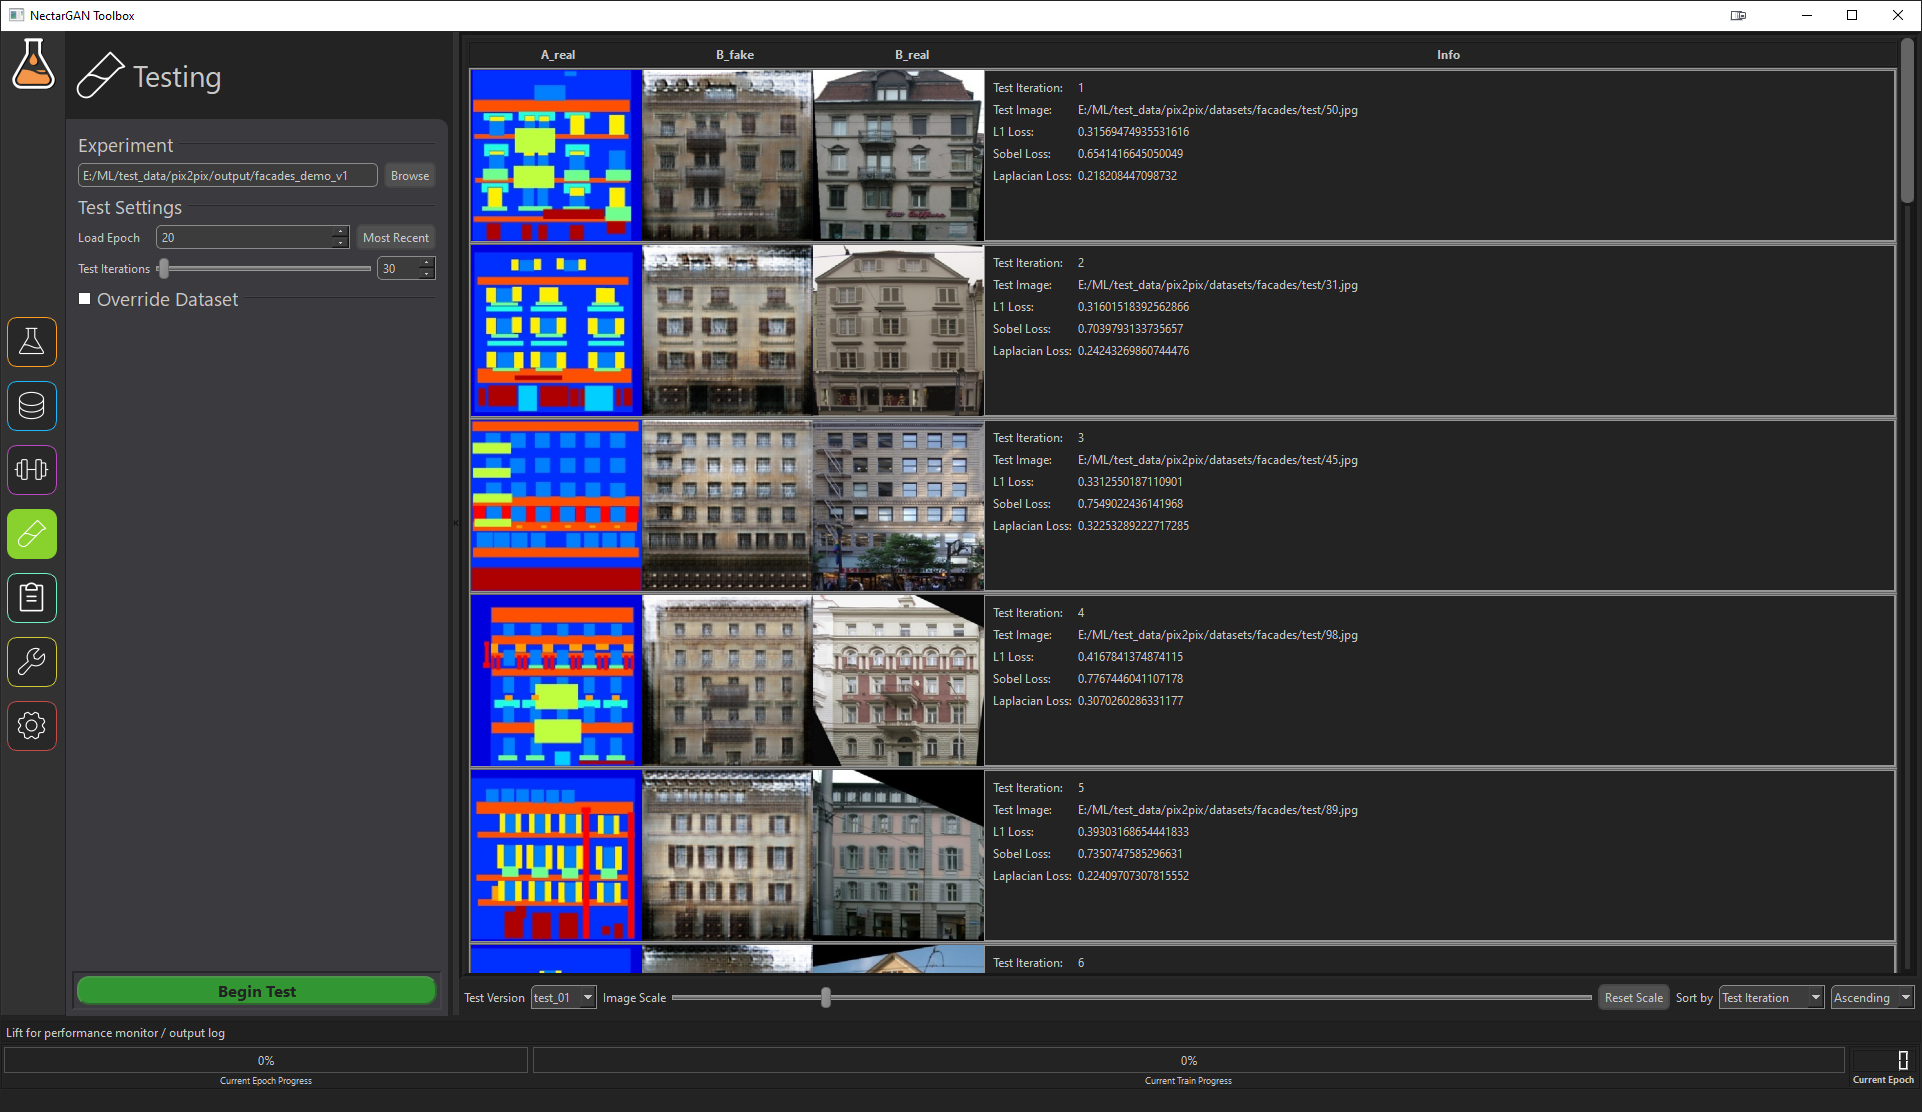Open the Test Version dropdown showing test_01
Screen dimensions: 1922x1112
562,997
